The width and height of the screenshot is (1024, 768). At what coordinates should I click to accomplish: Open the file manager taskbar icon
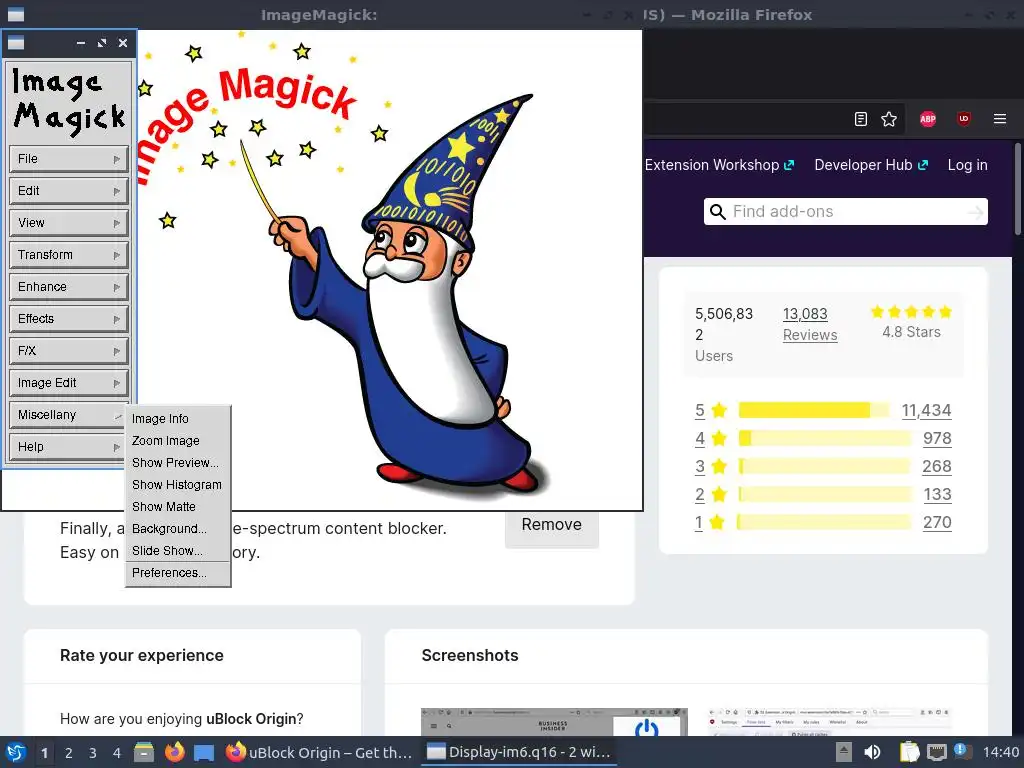[x=144, y=752]
